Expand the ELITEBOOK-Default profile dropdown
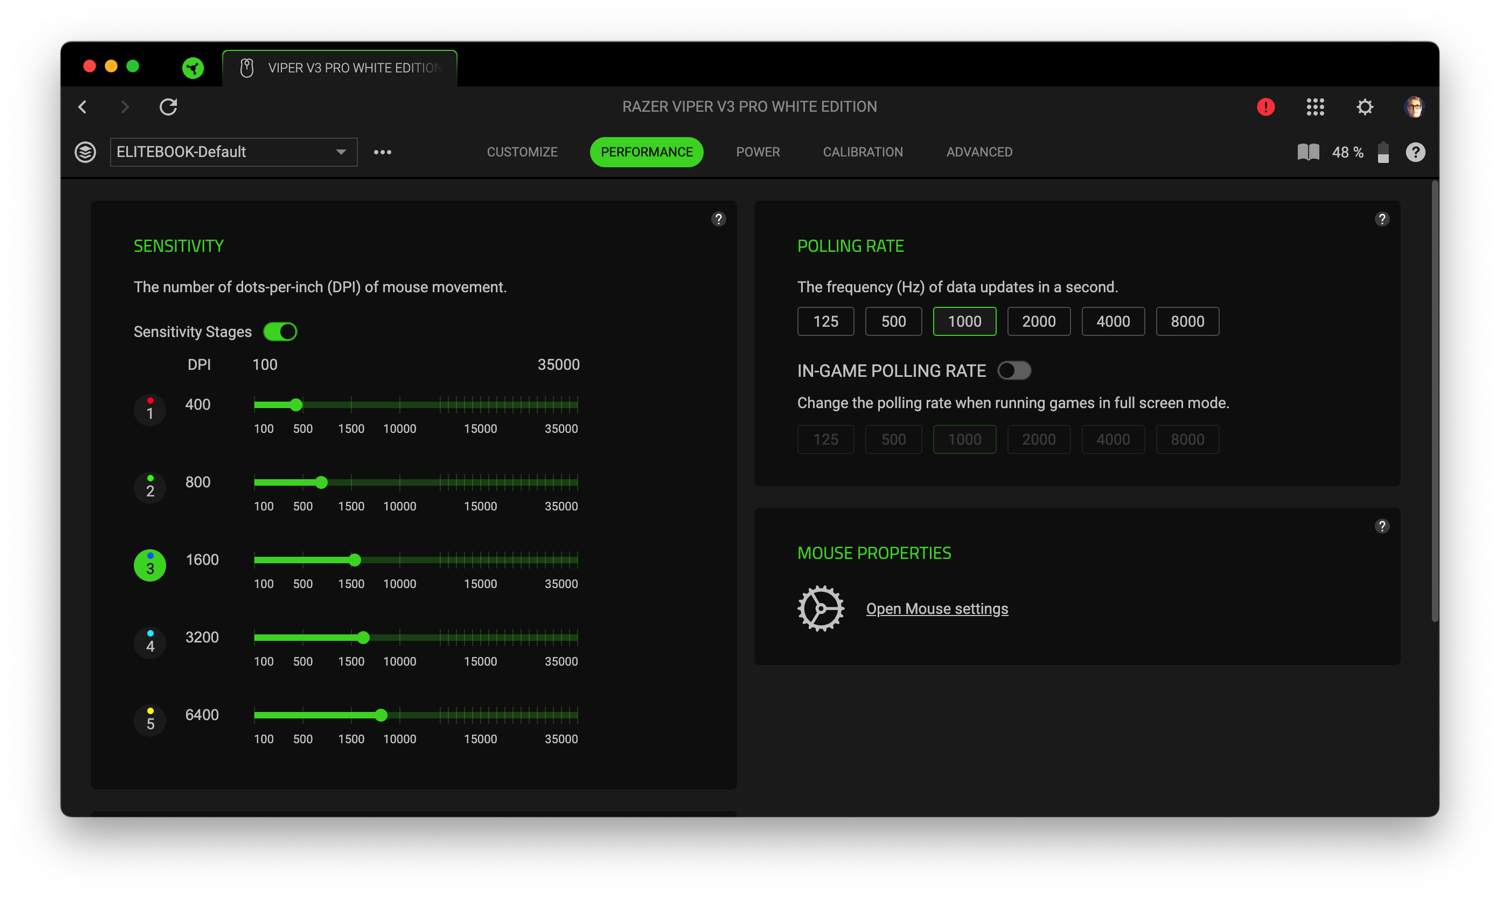The width and height of the screenshot is (1500, 897). coord(233,152)
